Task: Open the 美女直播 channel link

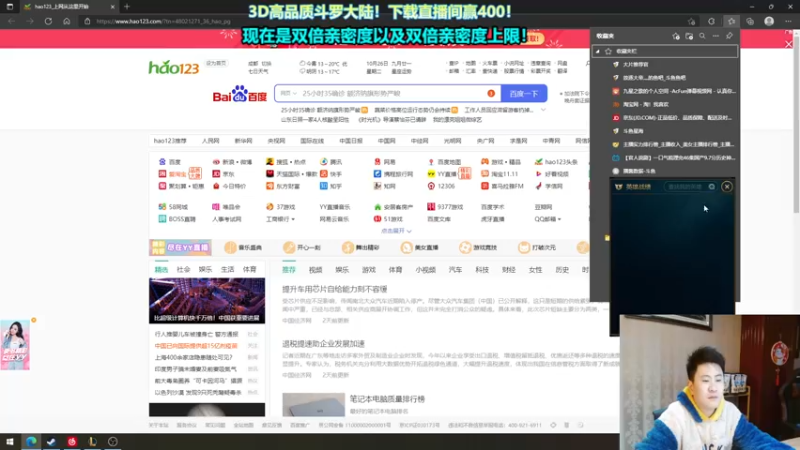Action: point(419,247)
